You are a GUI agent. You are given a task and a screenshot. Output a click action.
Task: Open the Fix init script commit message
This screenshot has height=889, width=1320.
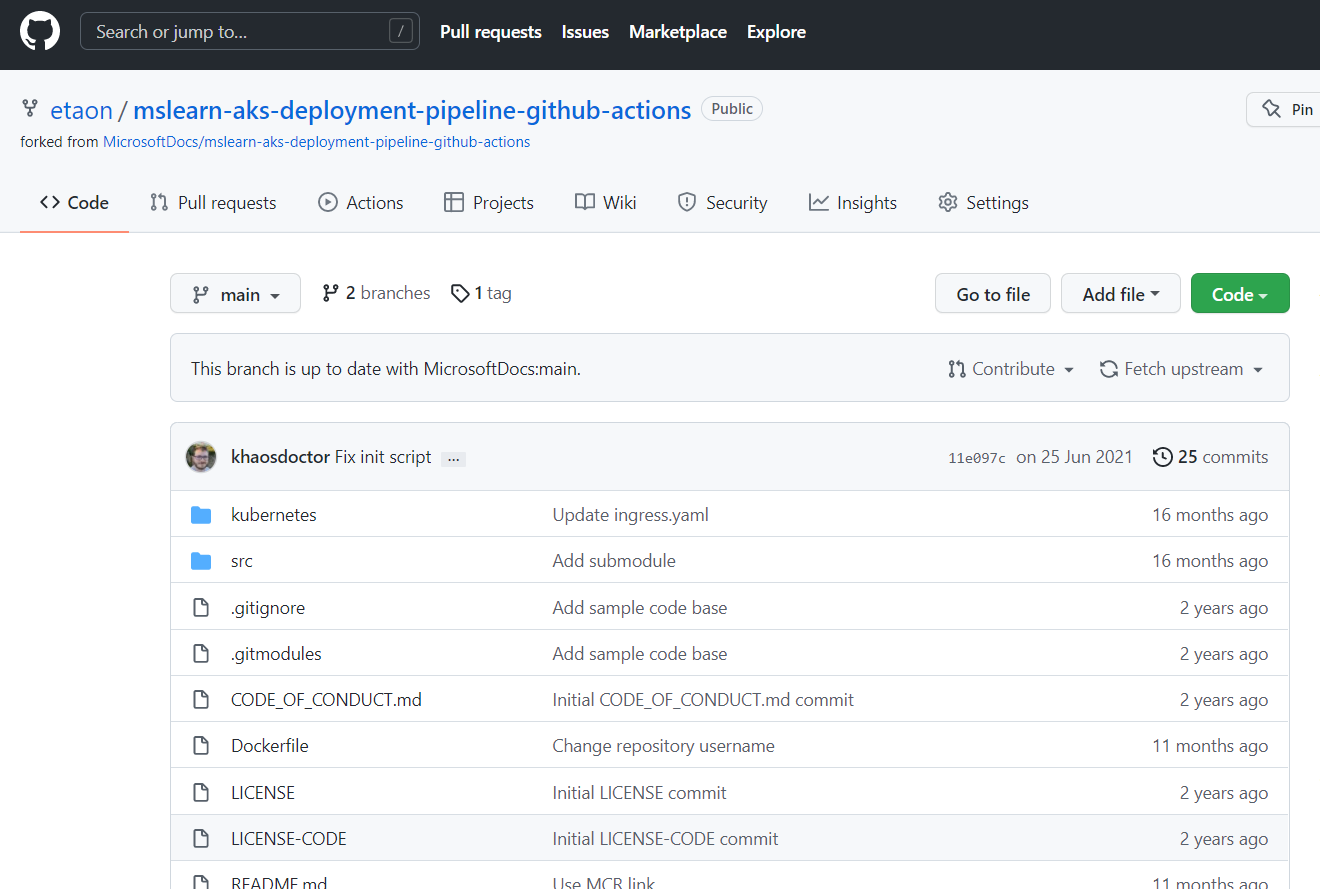(x=383, y=457)
